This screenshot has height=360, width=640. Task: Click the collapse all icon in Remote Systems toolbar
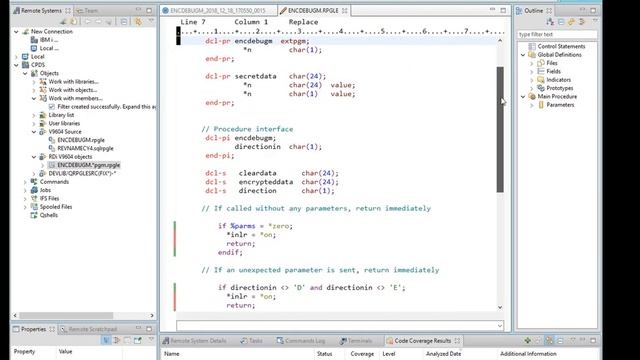pos(124,22)
